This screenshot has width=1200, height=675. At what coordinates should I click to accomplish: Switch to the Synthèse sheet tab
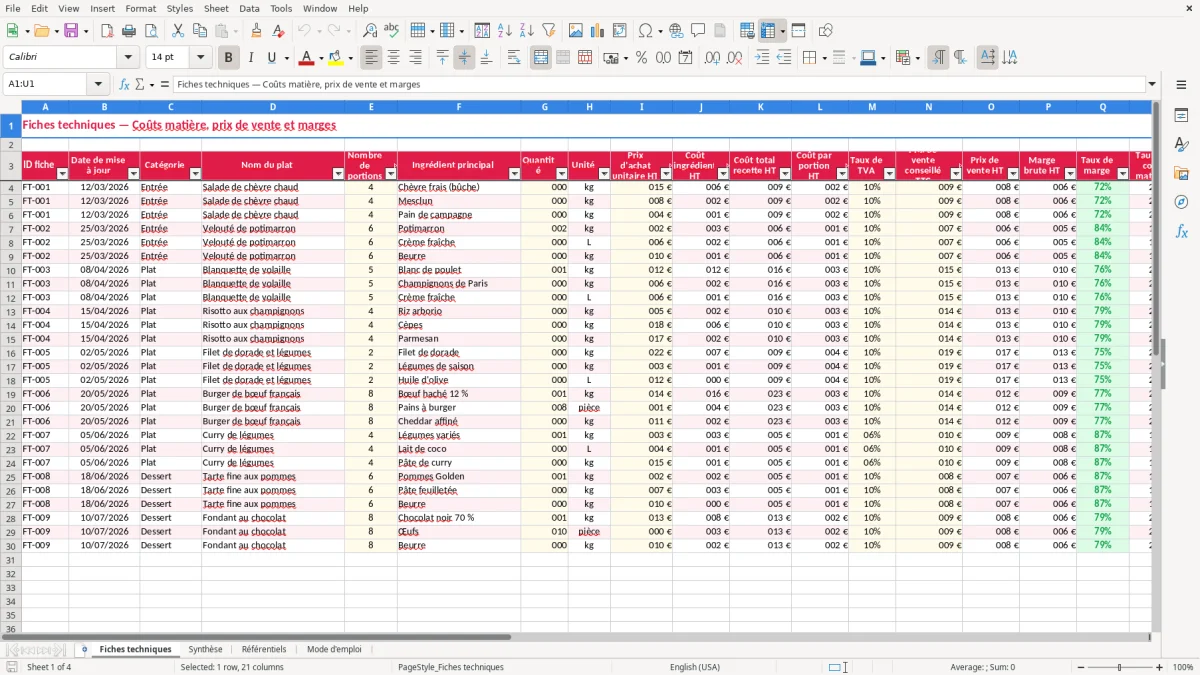[x=206, y=649]
